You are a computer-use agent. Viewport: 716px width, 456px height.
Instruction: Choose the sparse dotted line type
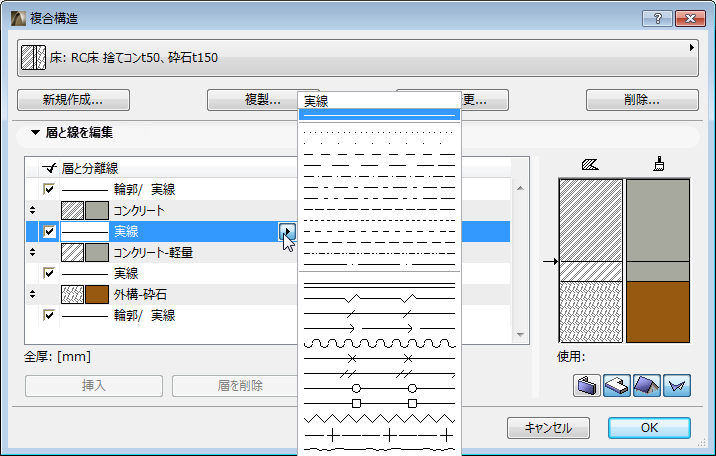[379, 143]
